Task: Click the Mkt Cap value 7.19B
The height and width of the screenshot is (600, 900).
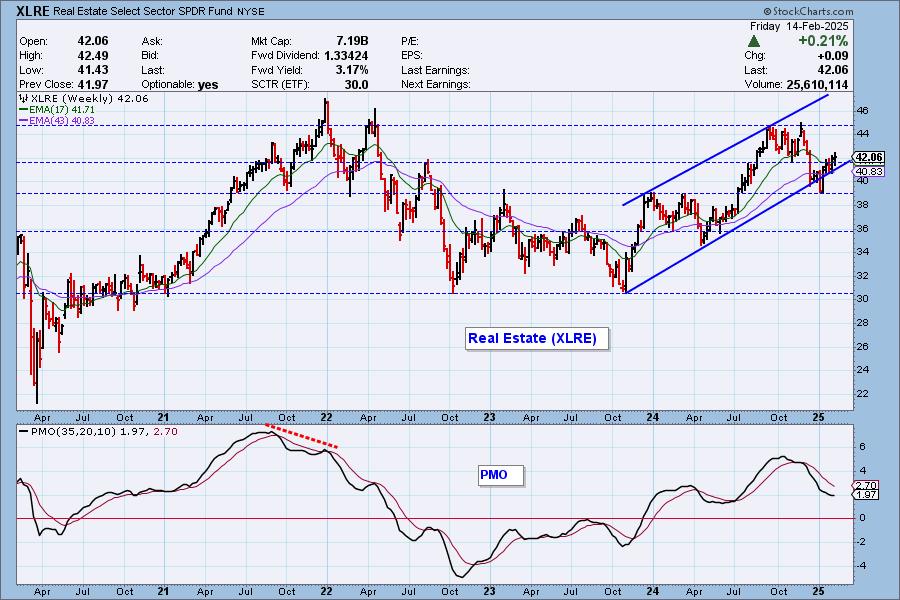Action: pyautogui.click(x=352, y=41)
